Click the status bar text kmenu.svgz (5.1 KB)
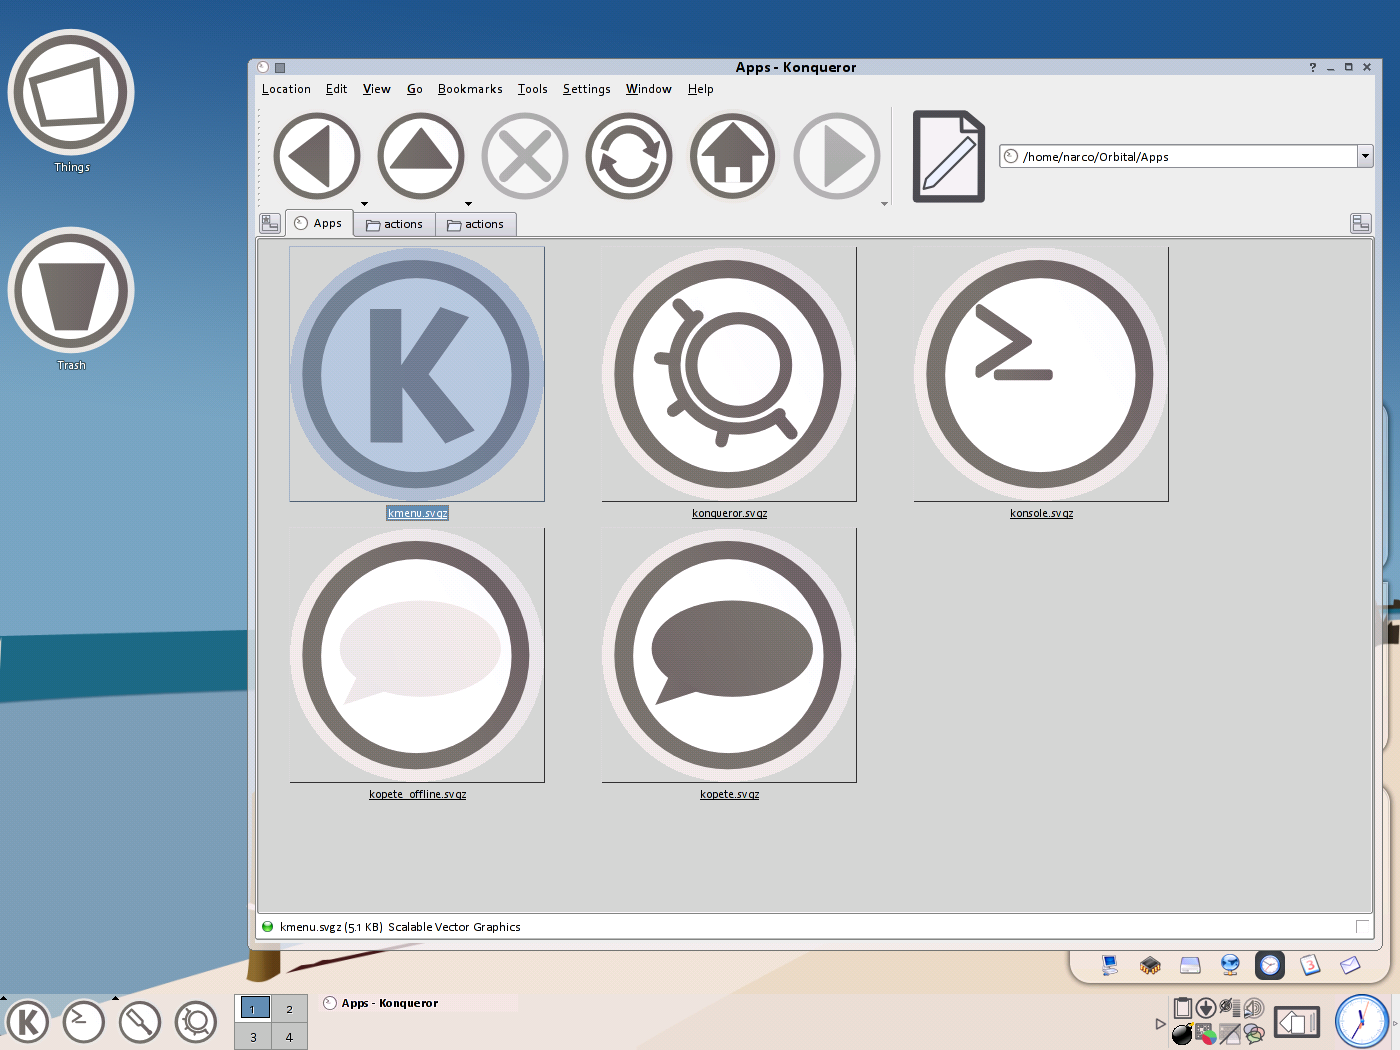This screenshot has height=1050, width=1400. coord(331,927)
